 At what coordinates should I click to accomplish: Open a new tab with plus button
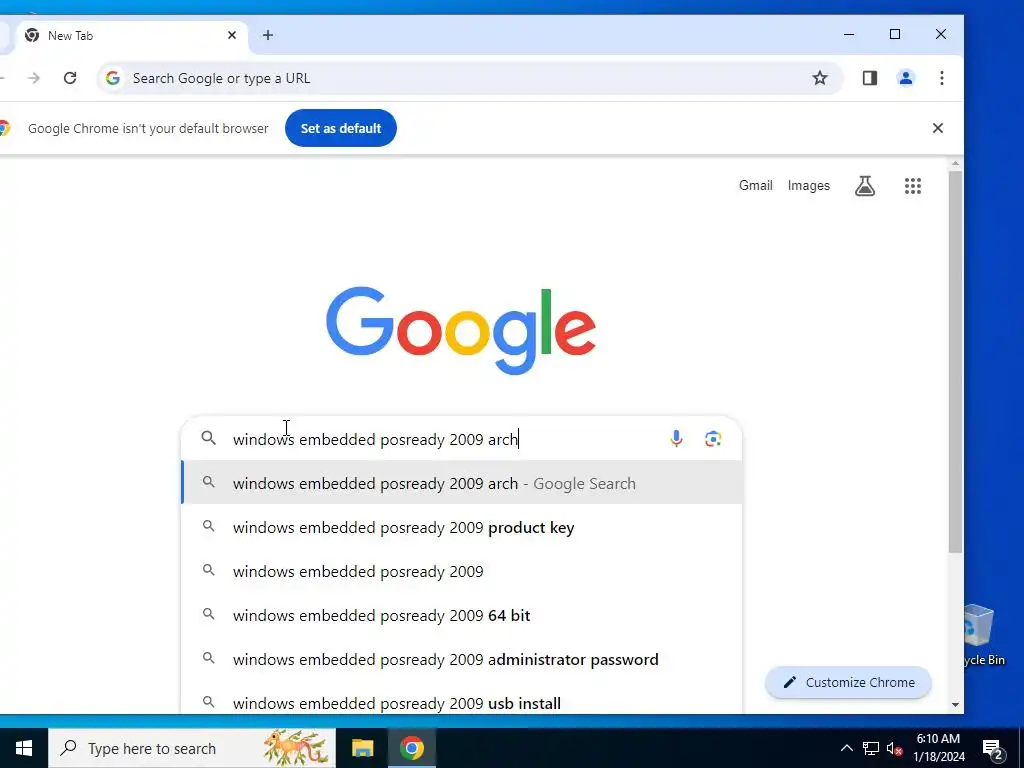point(268,35)
